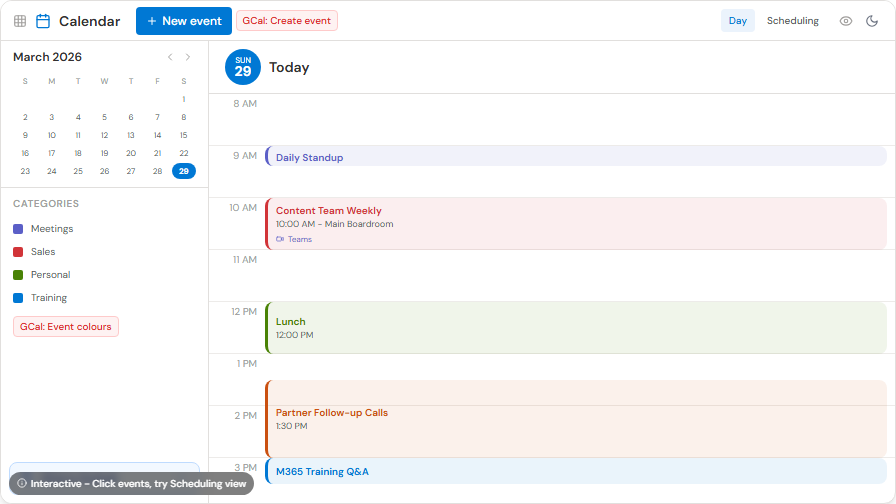Screen dimensions: 896x504
Task: Open the Lunch event
Action: pos(575,327)
